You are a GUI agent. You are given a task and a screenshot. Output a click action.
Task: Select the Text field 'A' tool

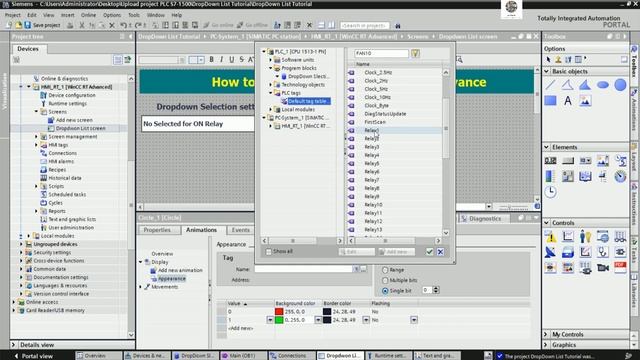(567, 100)
